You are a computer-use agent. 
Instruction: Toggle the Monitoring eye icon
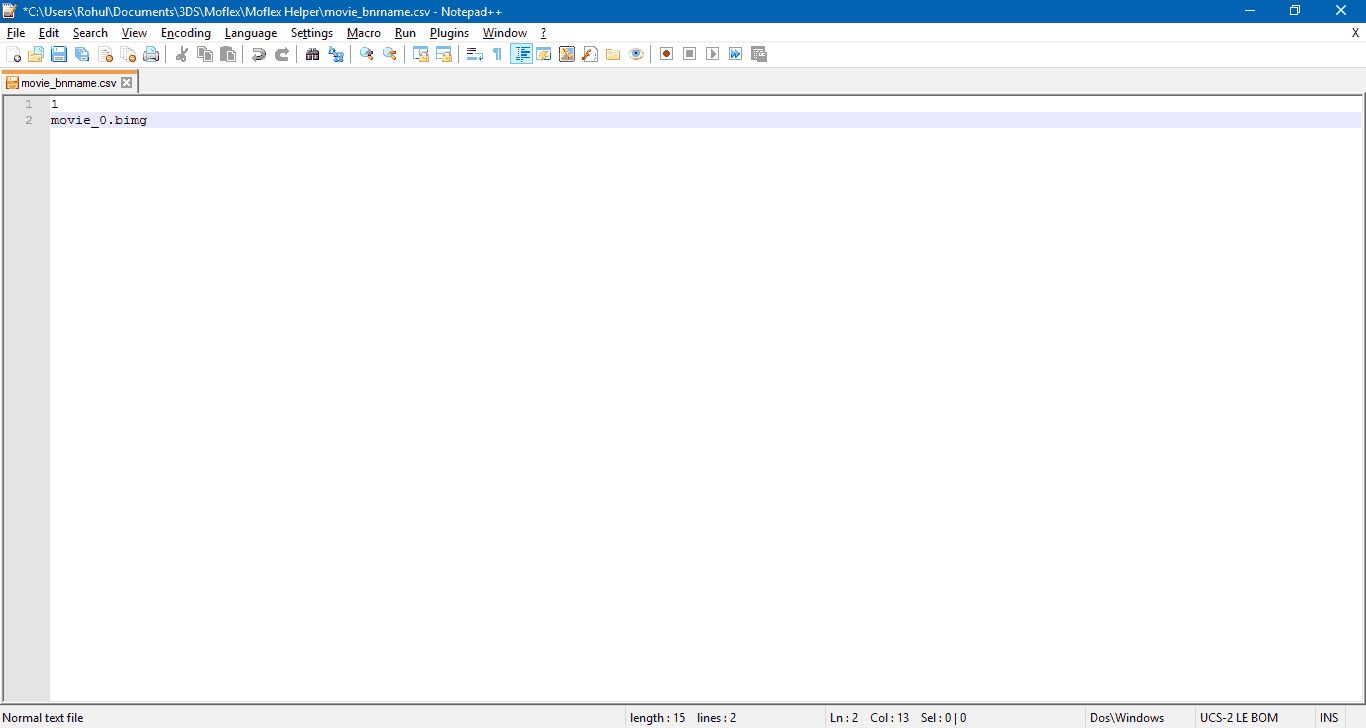click(636, 54)
